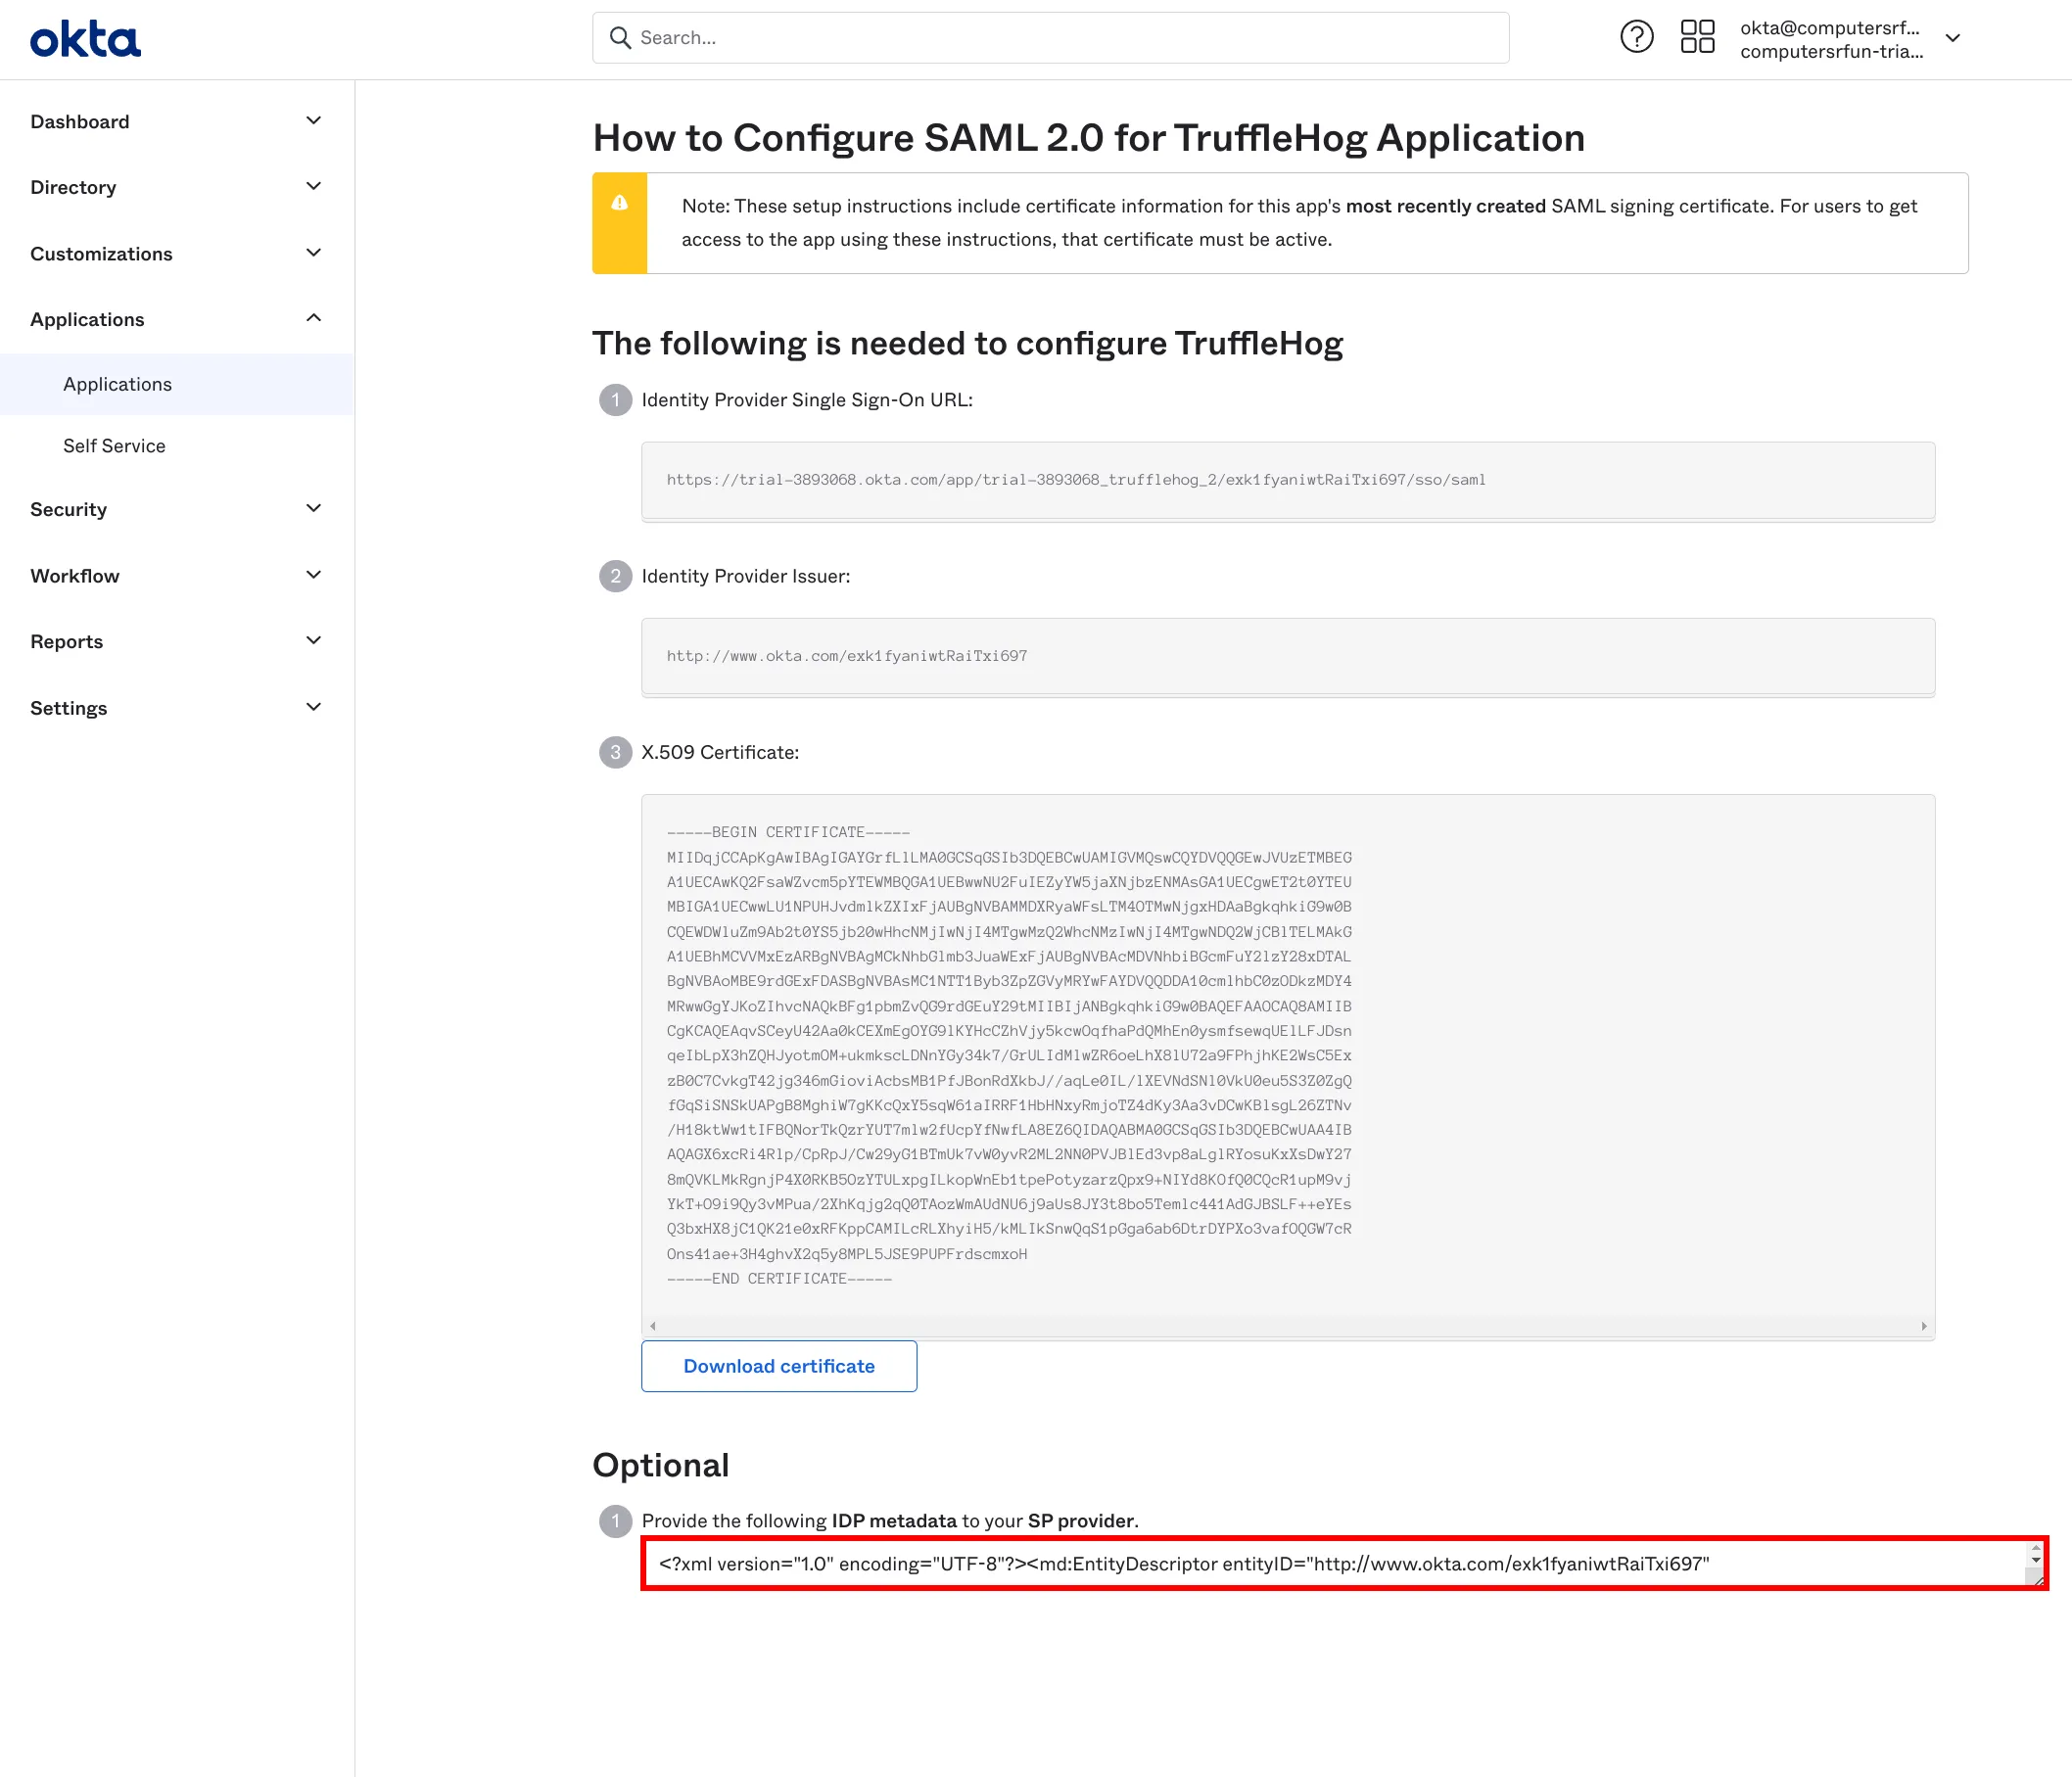Viewport: 2072px width, 1777px height.
Task: Expand the Directory menu chevron
Action: coord(313,187)
